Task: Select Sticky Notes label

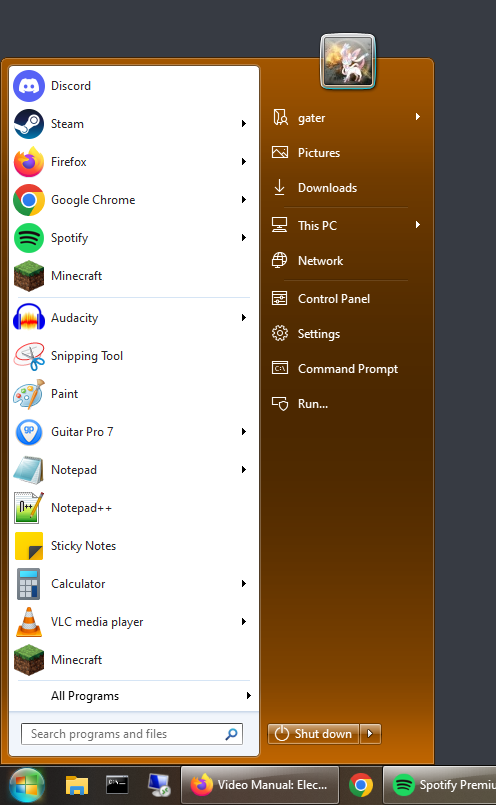Action: pos(83,546)
